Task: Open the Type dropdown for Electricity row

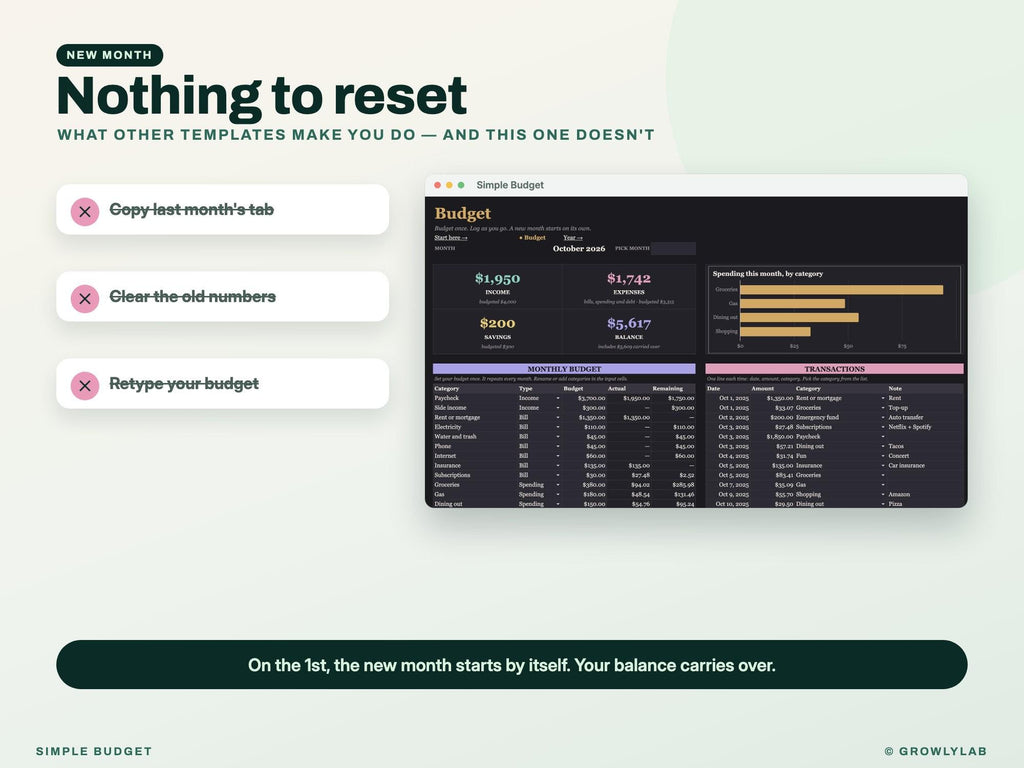Action: click(x=558, y=427)
